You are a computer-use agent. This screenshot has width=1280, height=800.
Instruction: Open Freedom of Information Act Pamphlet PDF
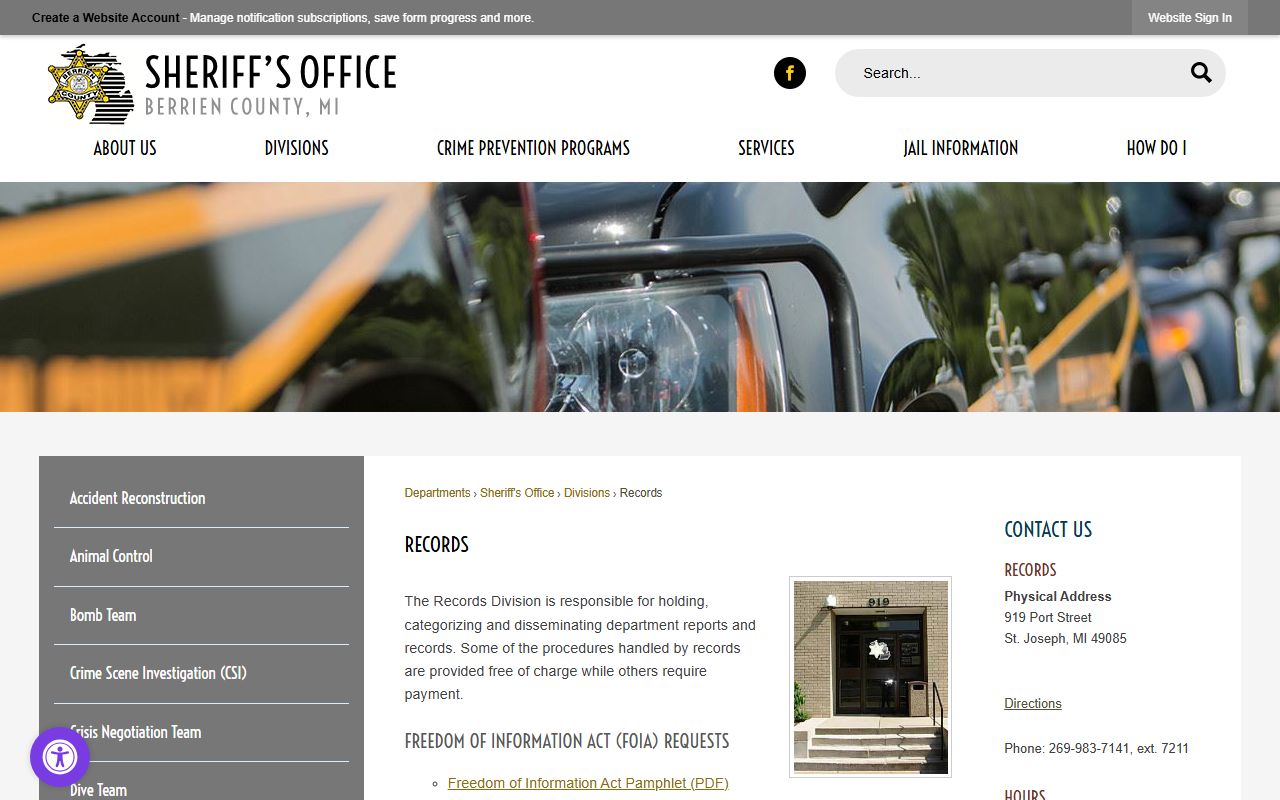tap(588, 783)
